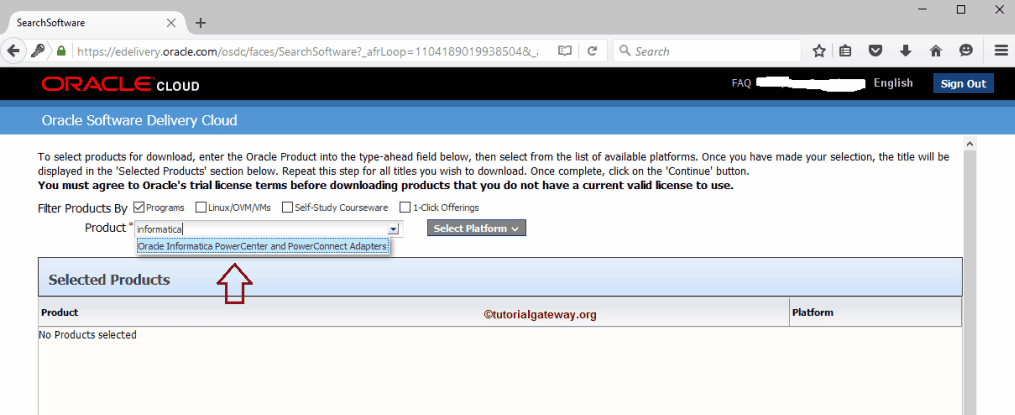Uncheck the Programs filter checkbox
The width and height of the screenshot is (1015, 415).
pos(139,208)
